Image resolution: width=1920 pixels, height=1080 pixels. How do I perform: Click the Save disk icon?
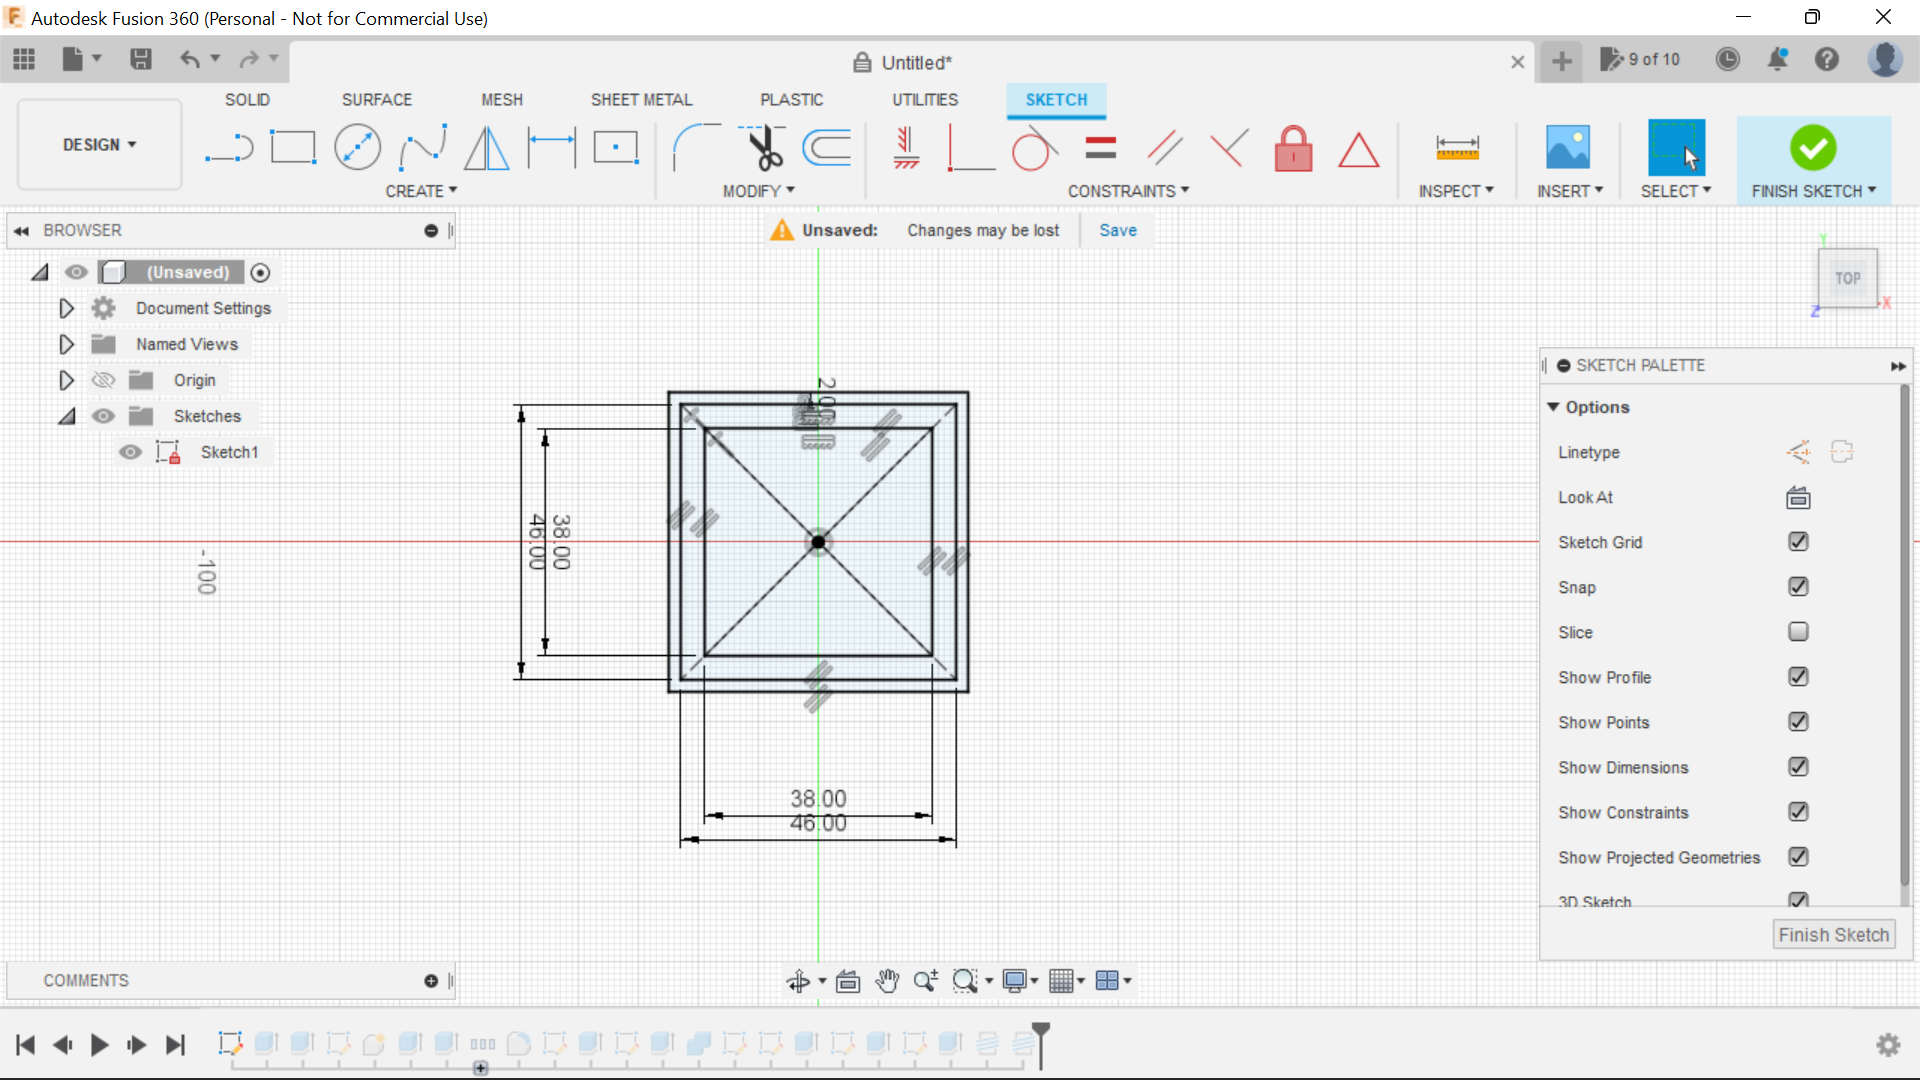click(141, 60)
